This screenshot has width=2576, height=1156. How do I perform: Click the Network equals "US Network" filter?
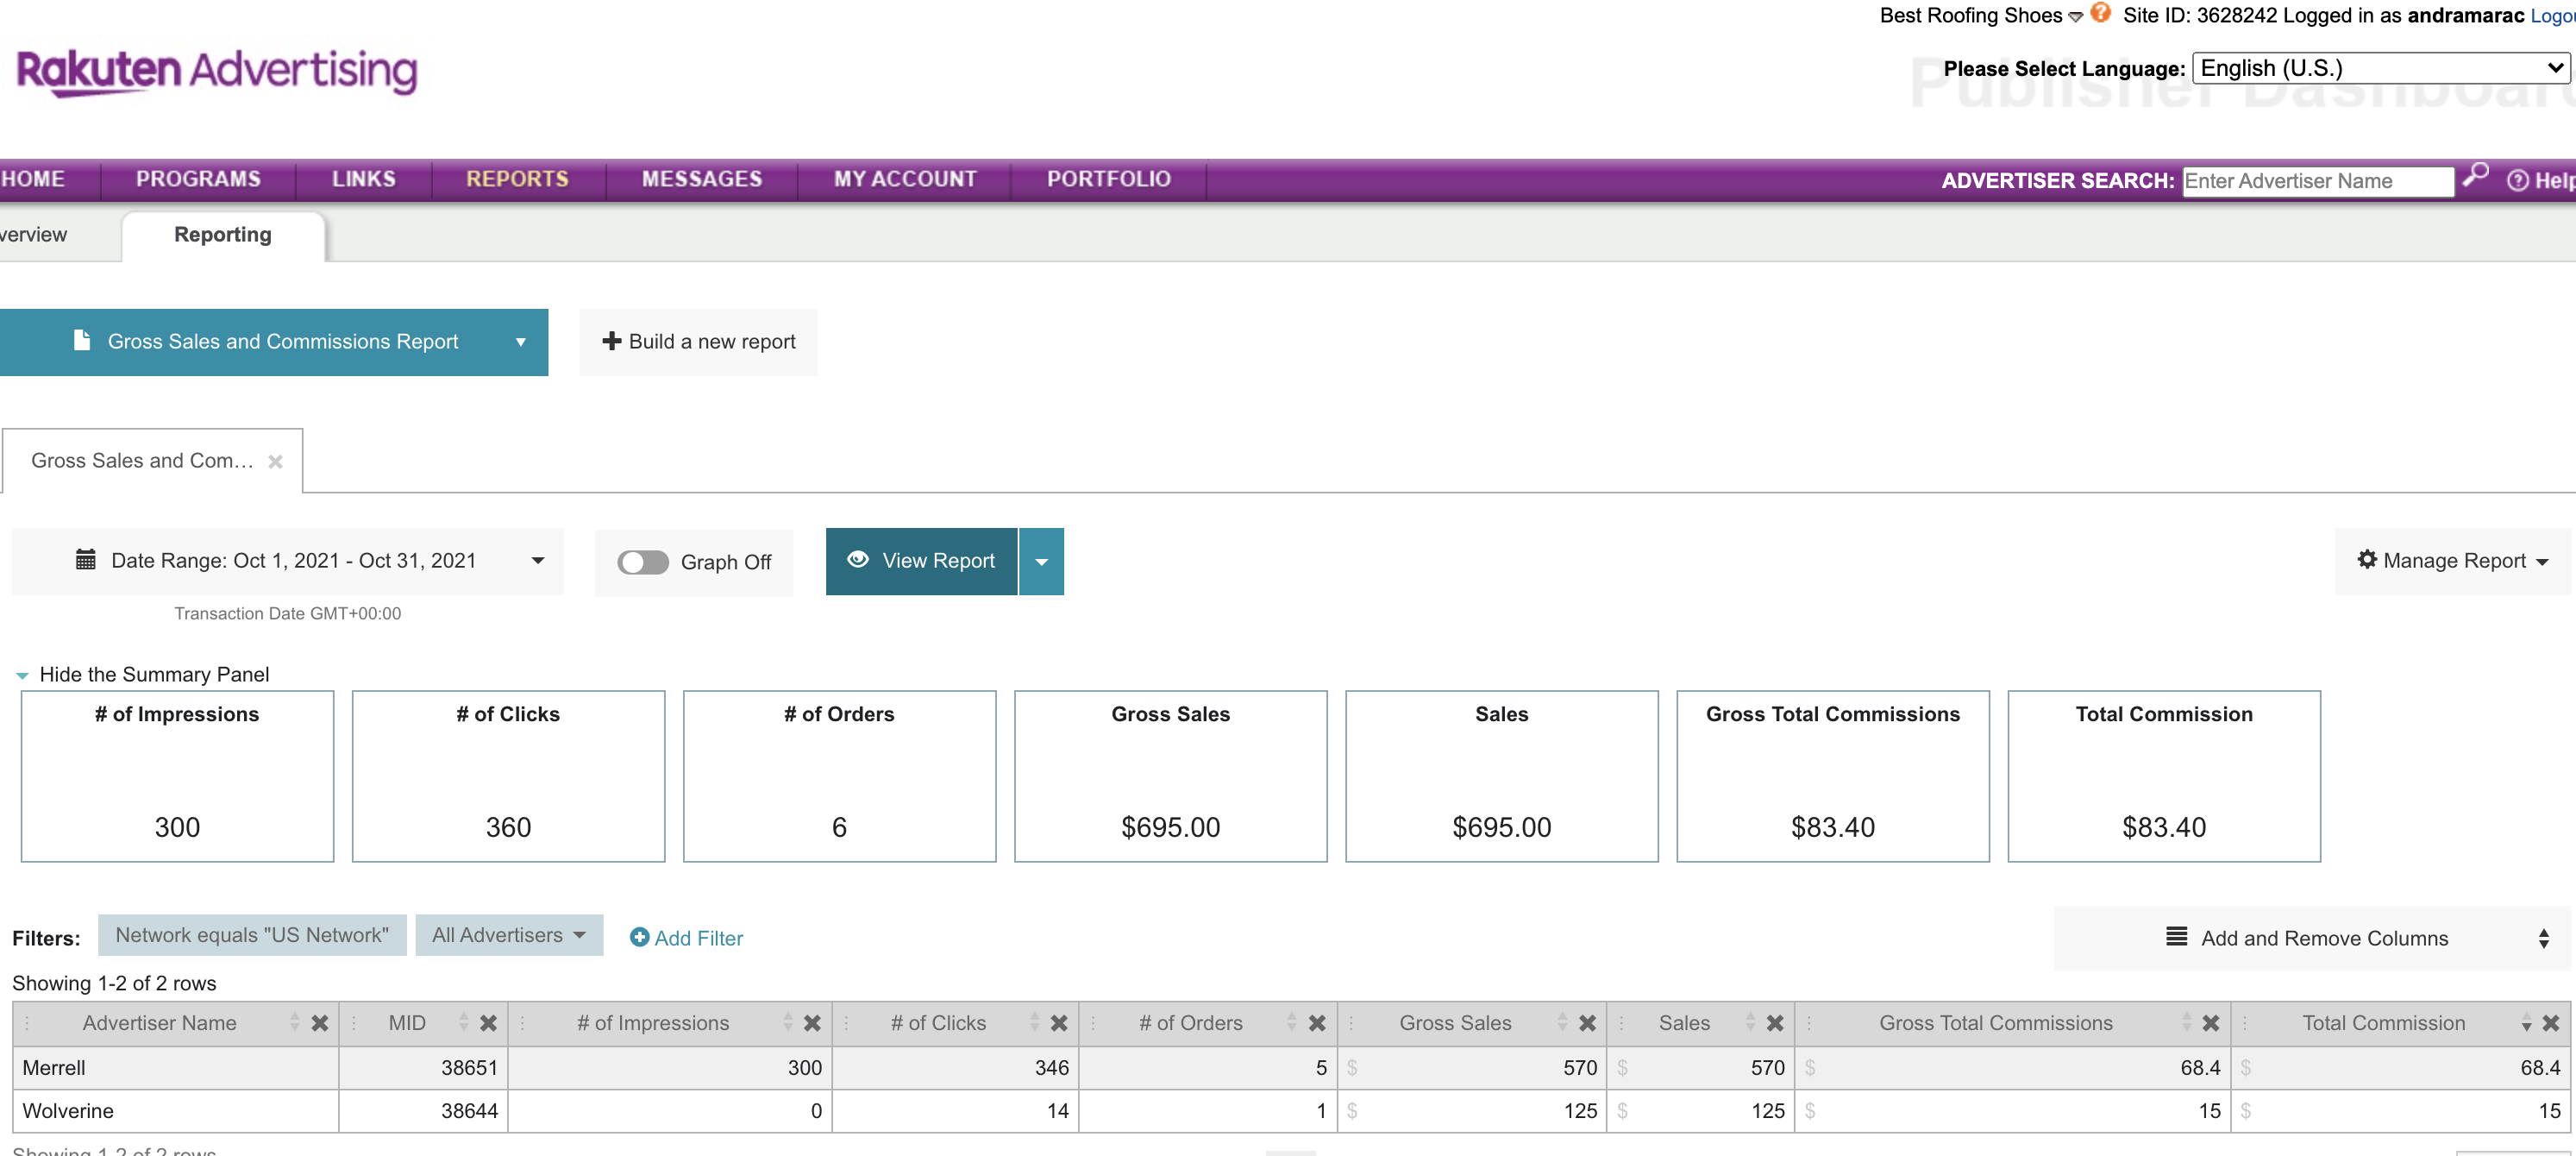coord(252,935)
